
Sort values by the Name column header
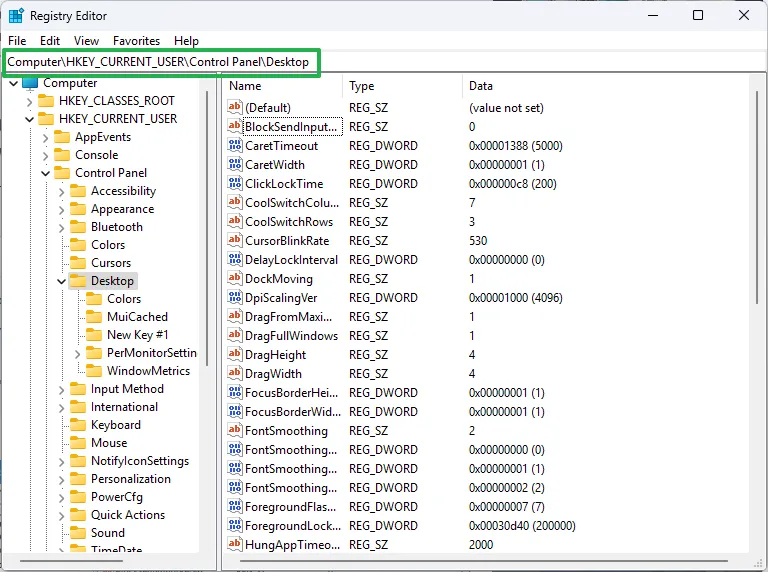[x=280, y=86]
